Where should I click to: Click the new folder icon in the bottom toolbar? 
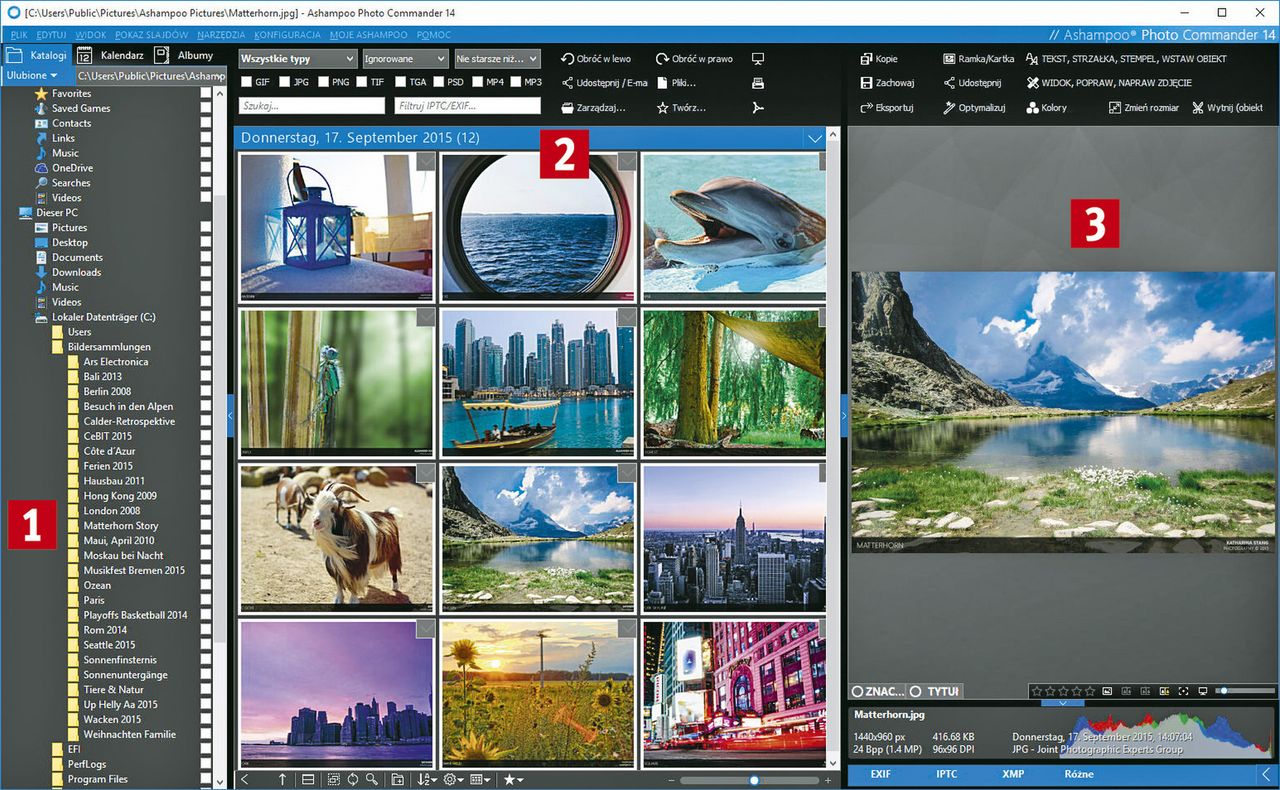pyautogui.click(x=398, y=779)
